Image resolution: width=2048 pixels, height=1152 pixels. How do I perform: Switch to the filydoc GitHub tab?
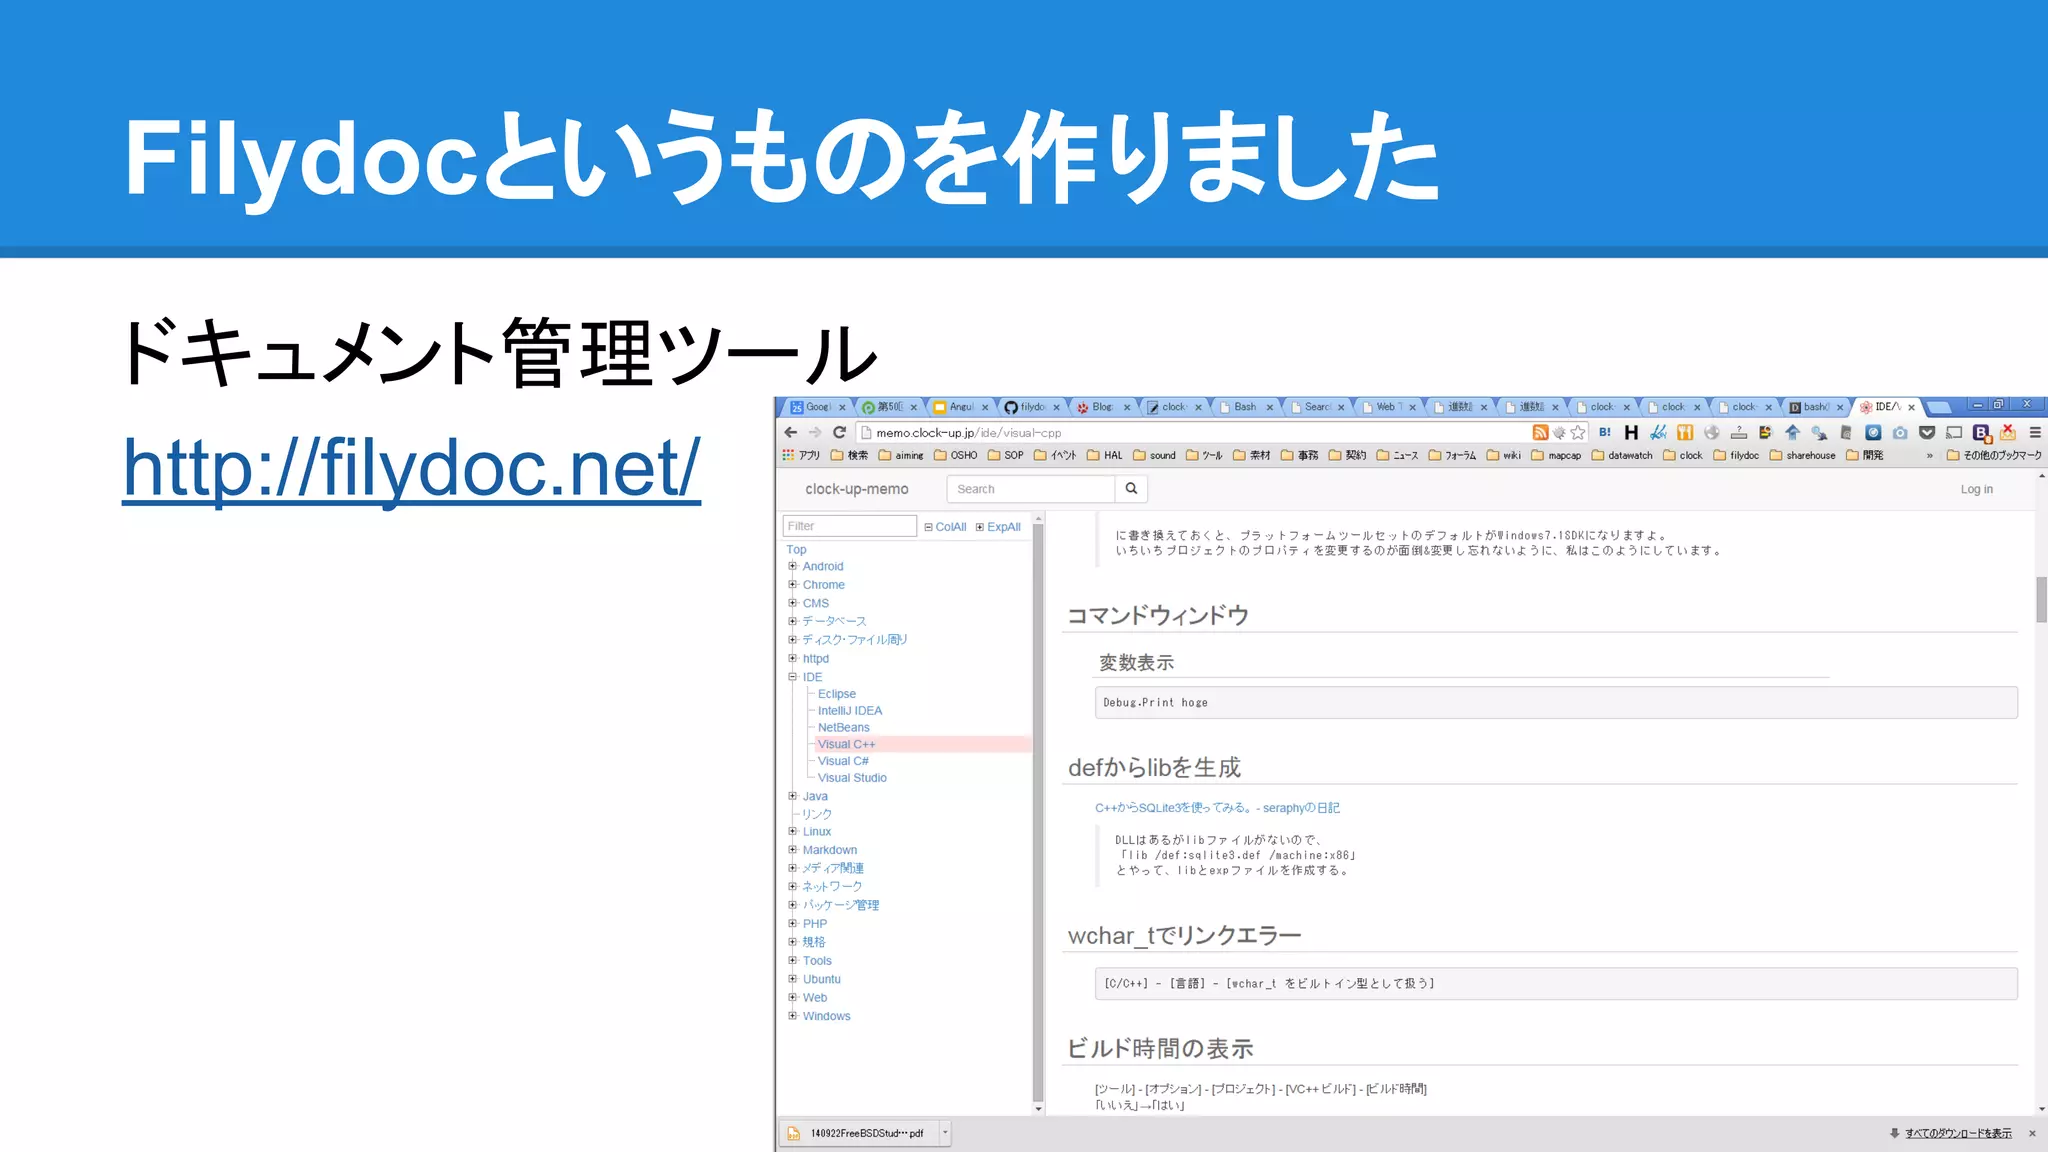(x=1030, y=407)
